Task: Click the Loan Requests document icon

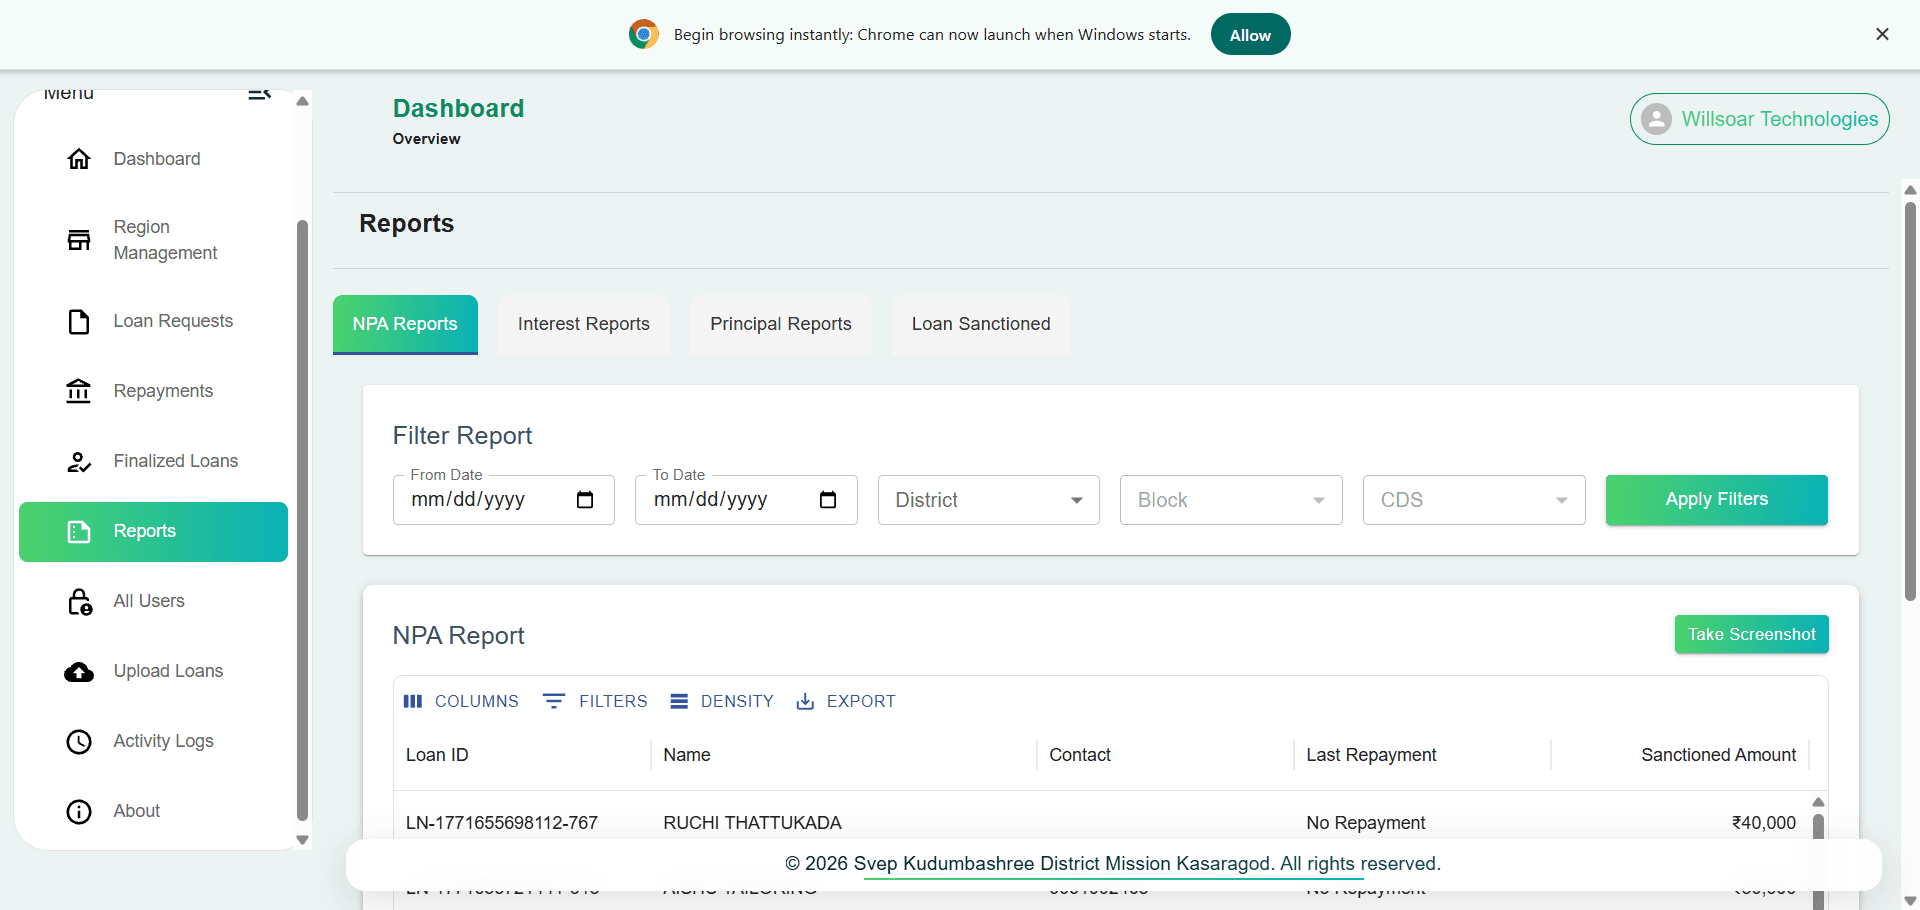Action: (79, 322)
